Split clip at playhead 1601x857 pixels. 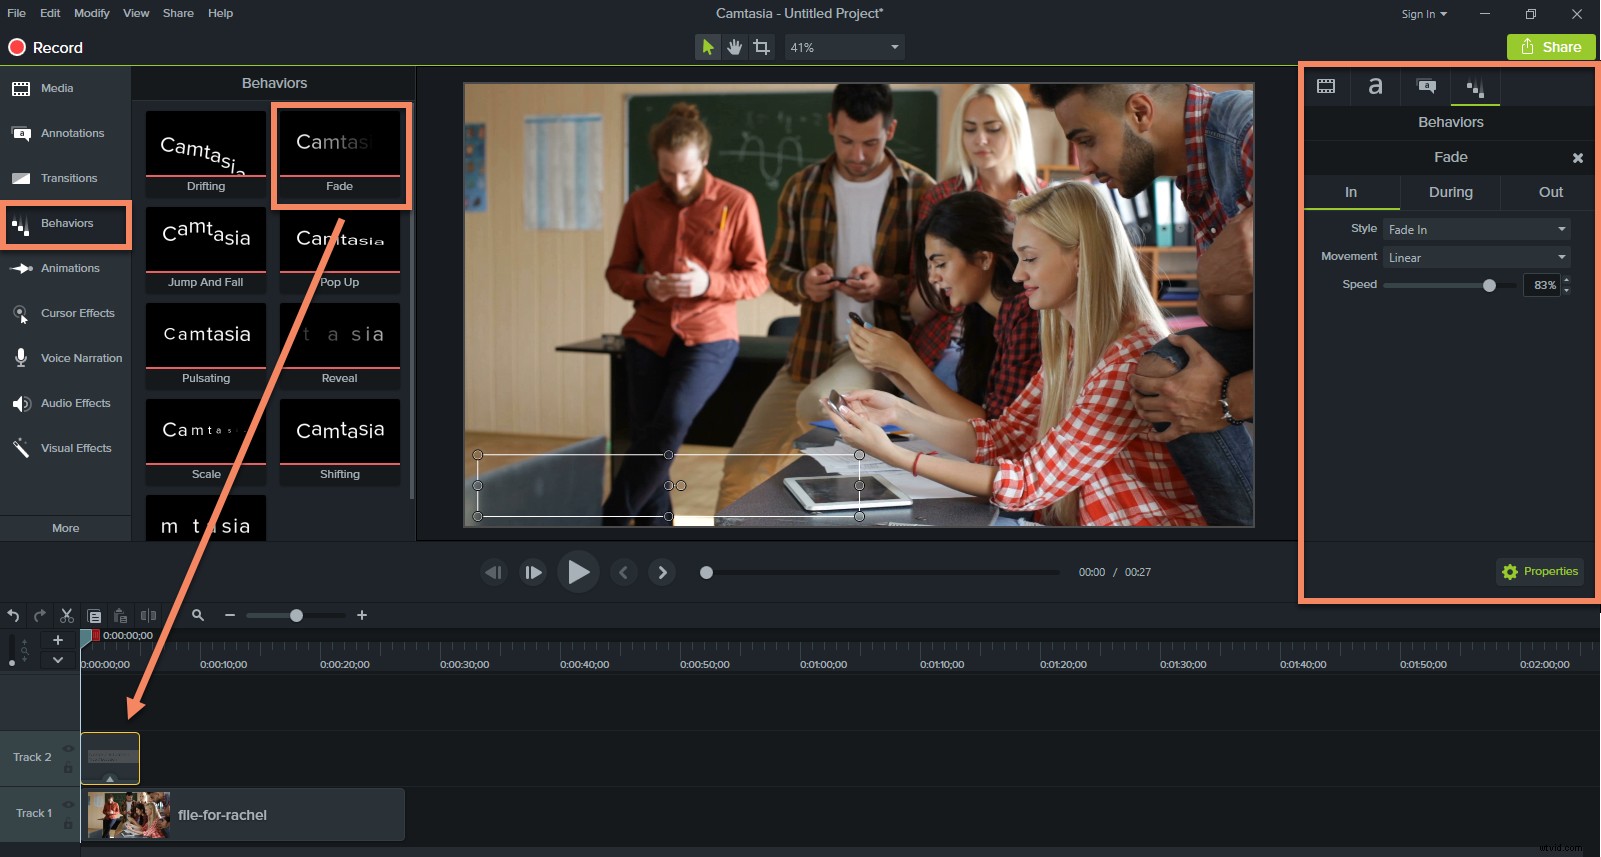click(x=148, y=615)
